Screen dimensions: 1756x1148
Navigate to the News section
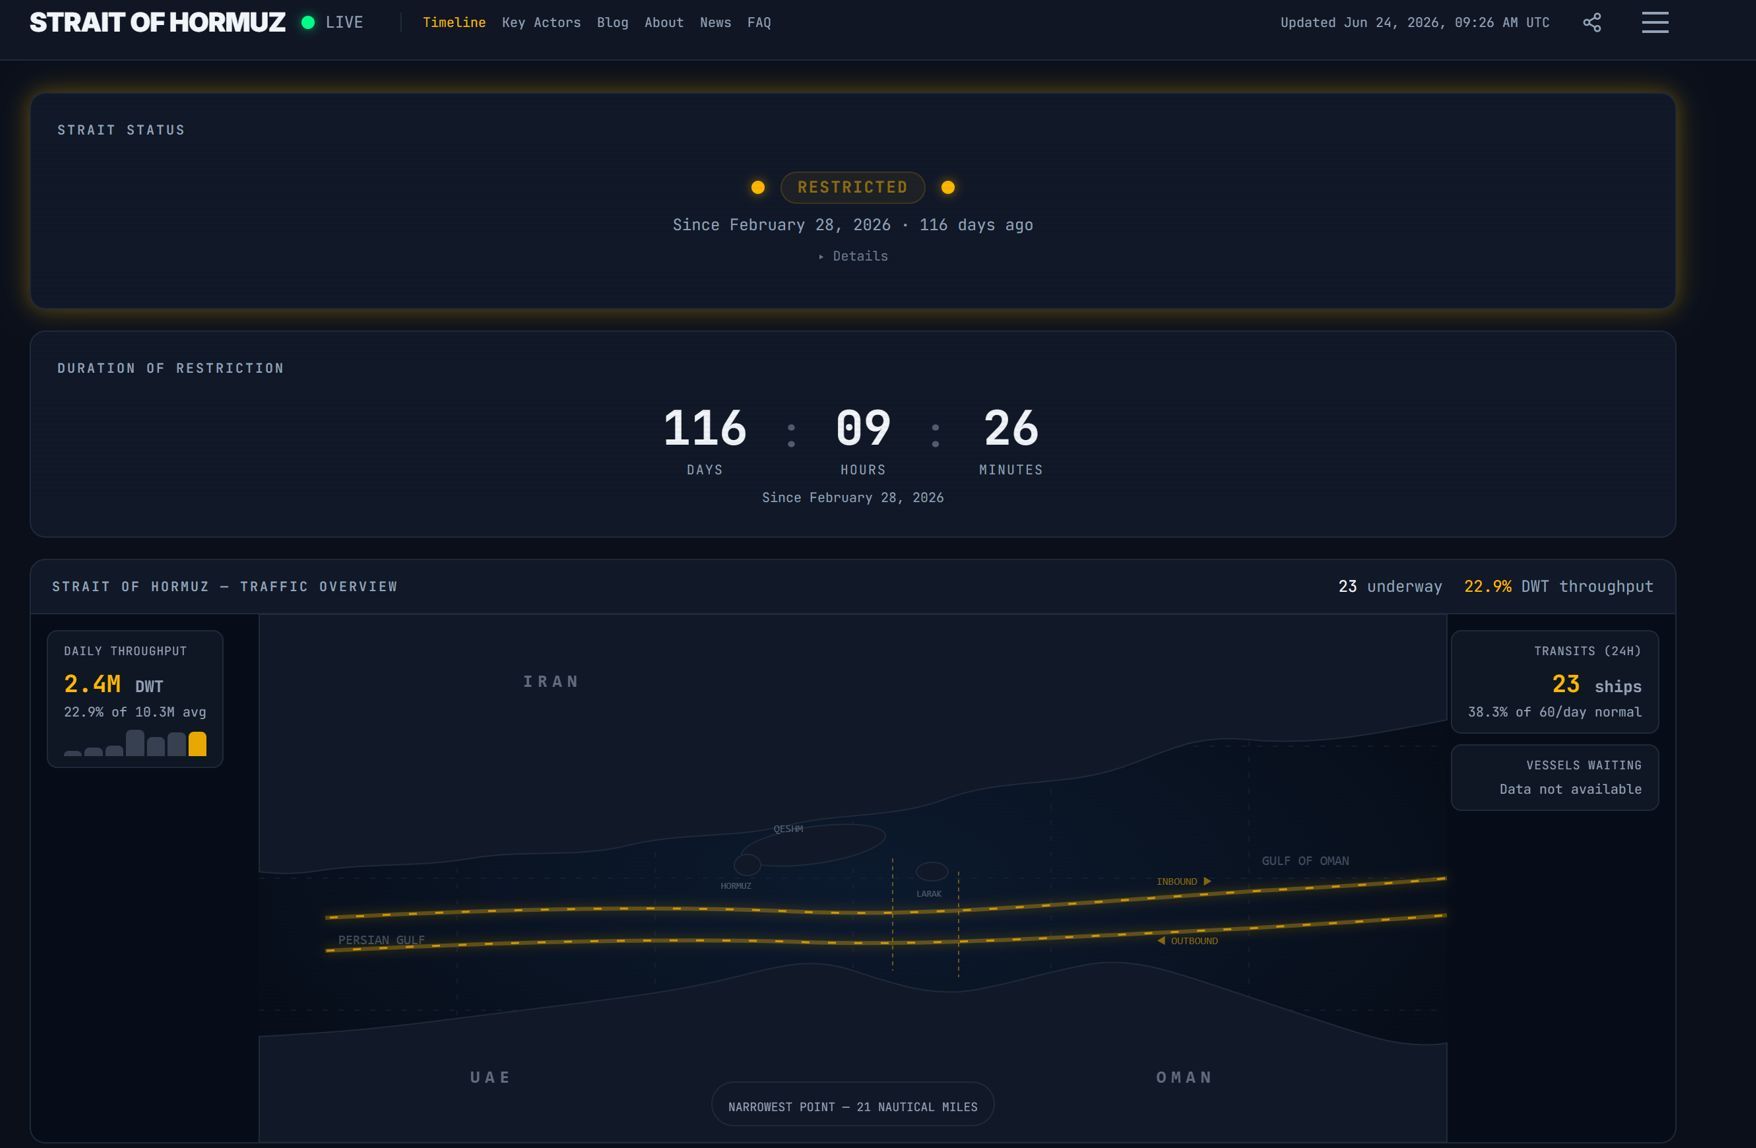click(715, 22)
